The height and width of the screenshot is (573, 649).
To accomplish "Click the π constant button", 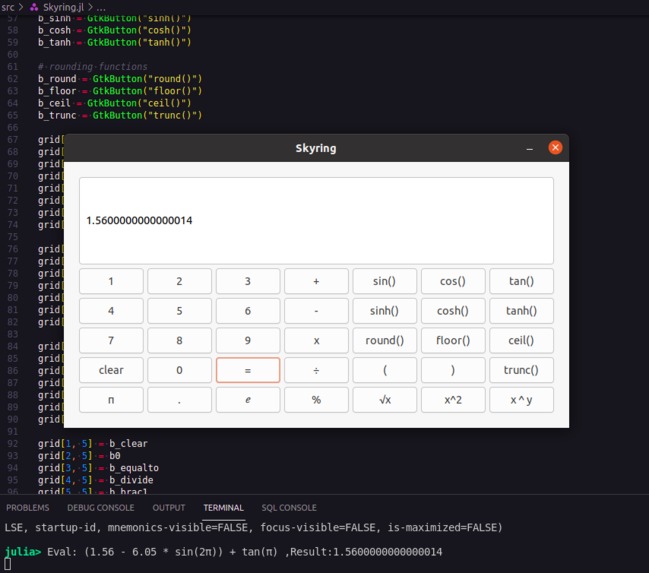I will pos(111,400).
